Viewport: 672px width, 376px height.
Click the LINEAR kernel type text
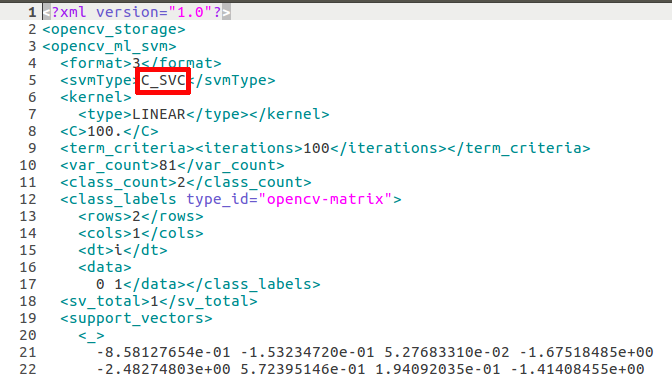[x=159, y=114]
